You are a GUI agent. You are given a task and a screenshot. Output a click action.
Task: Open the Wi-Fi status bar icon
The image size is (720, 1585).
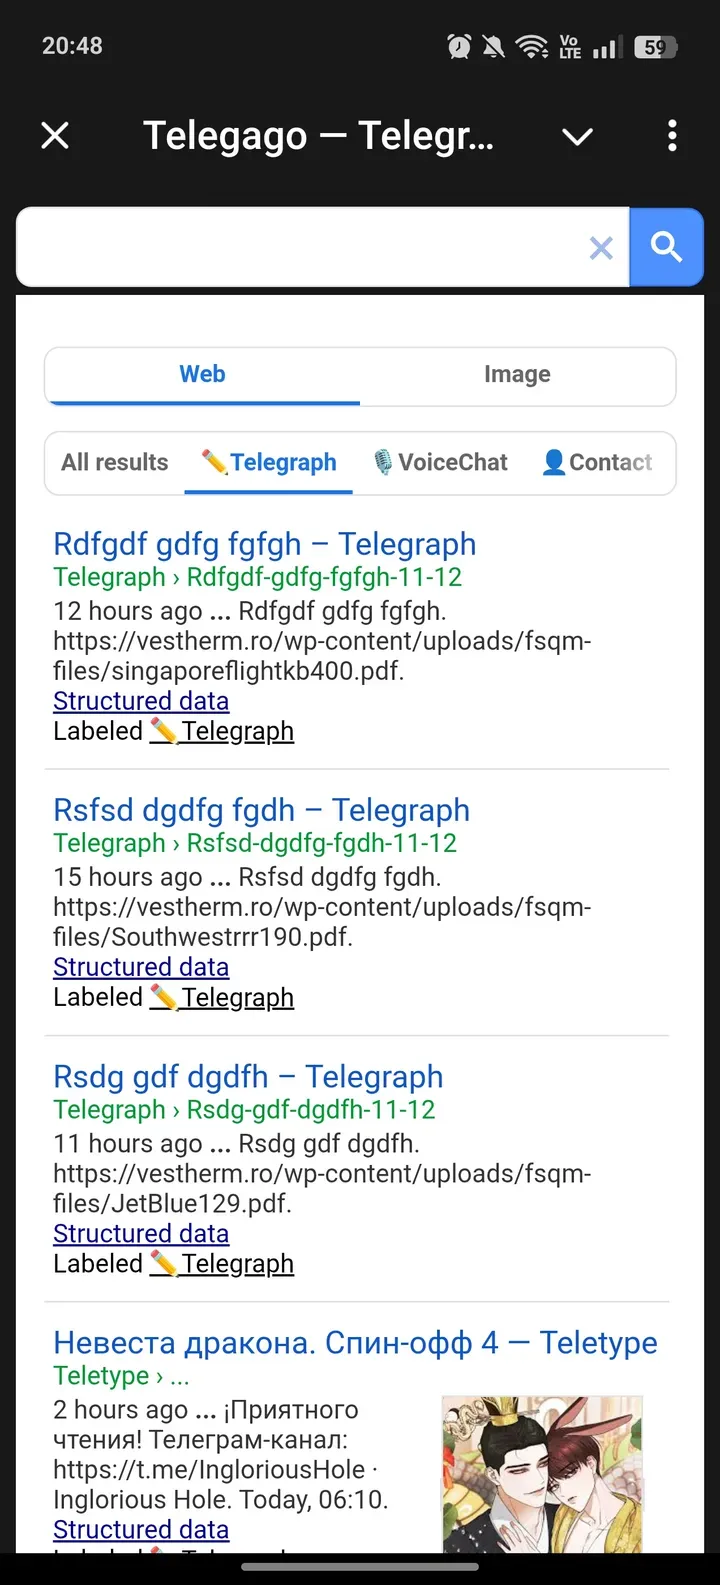tap(531, 45)
